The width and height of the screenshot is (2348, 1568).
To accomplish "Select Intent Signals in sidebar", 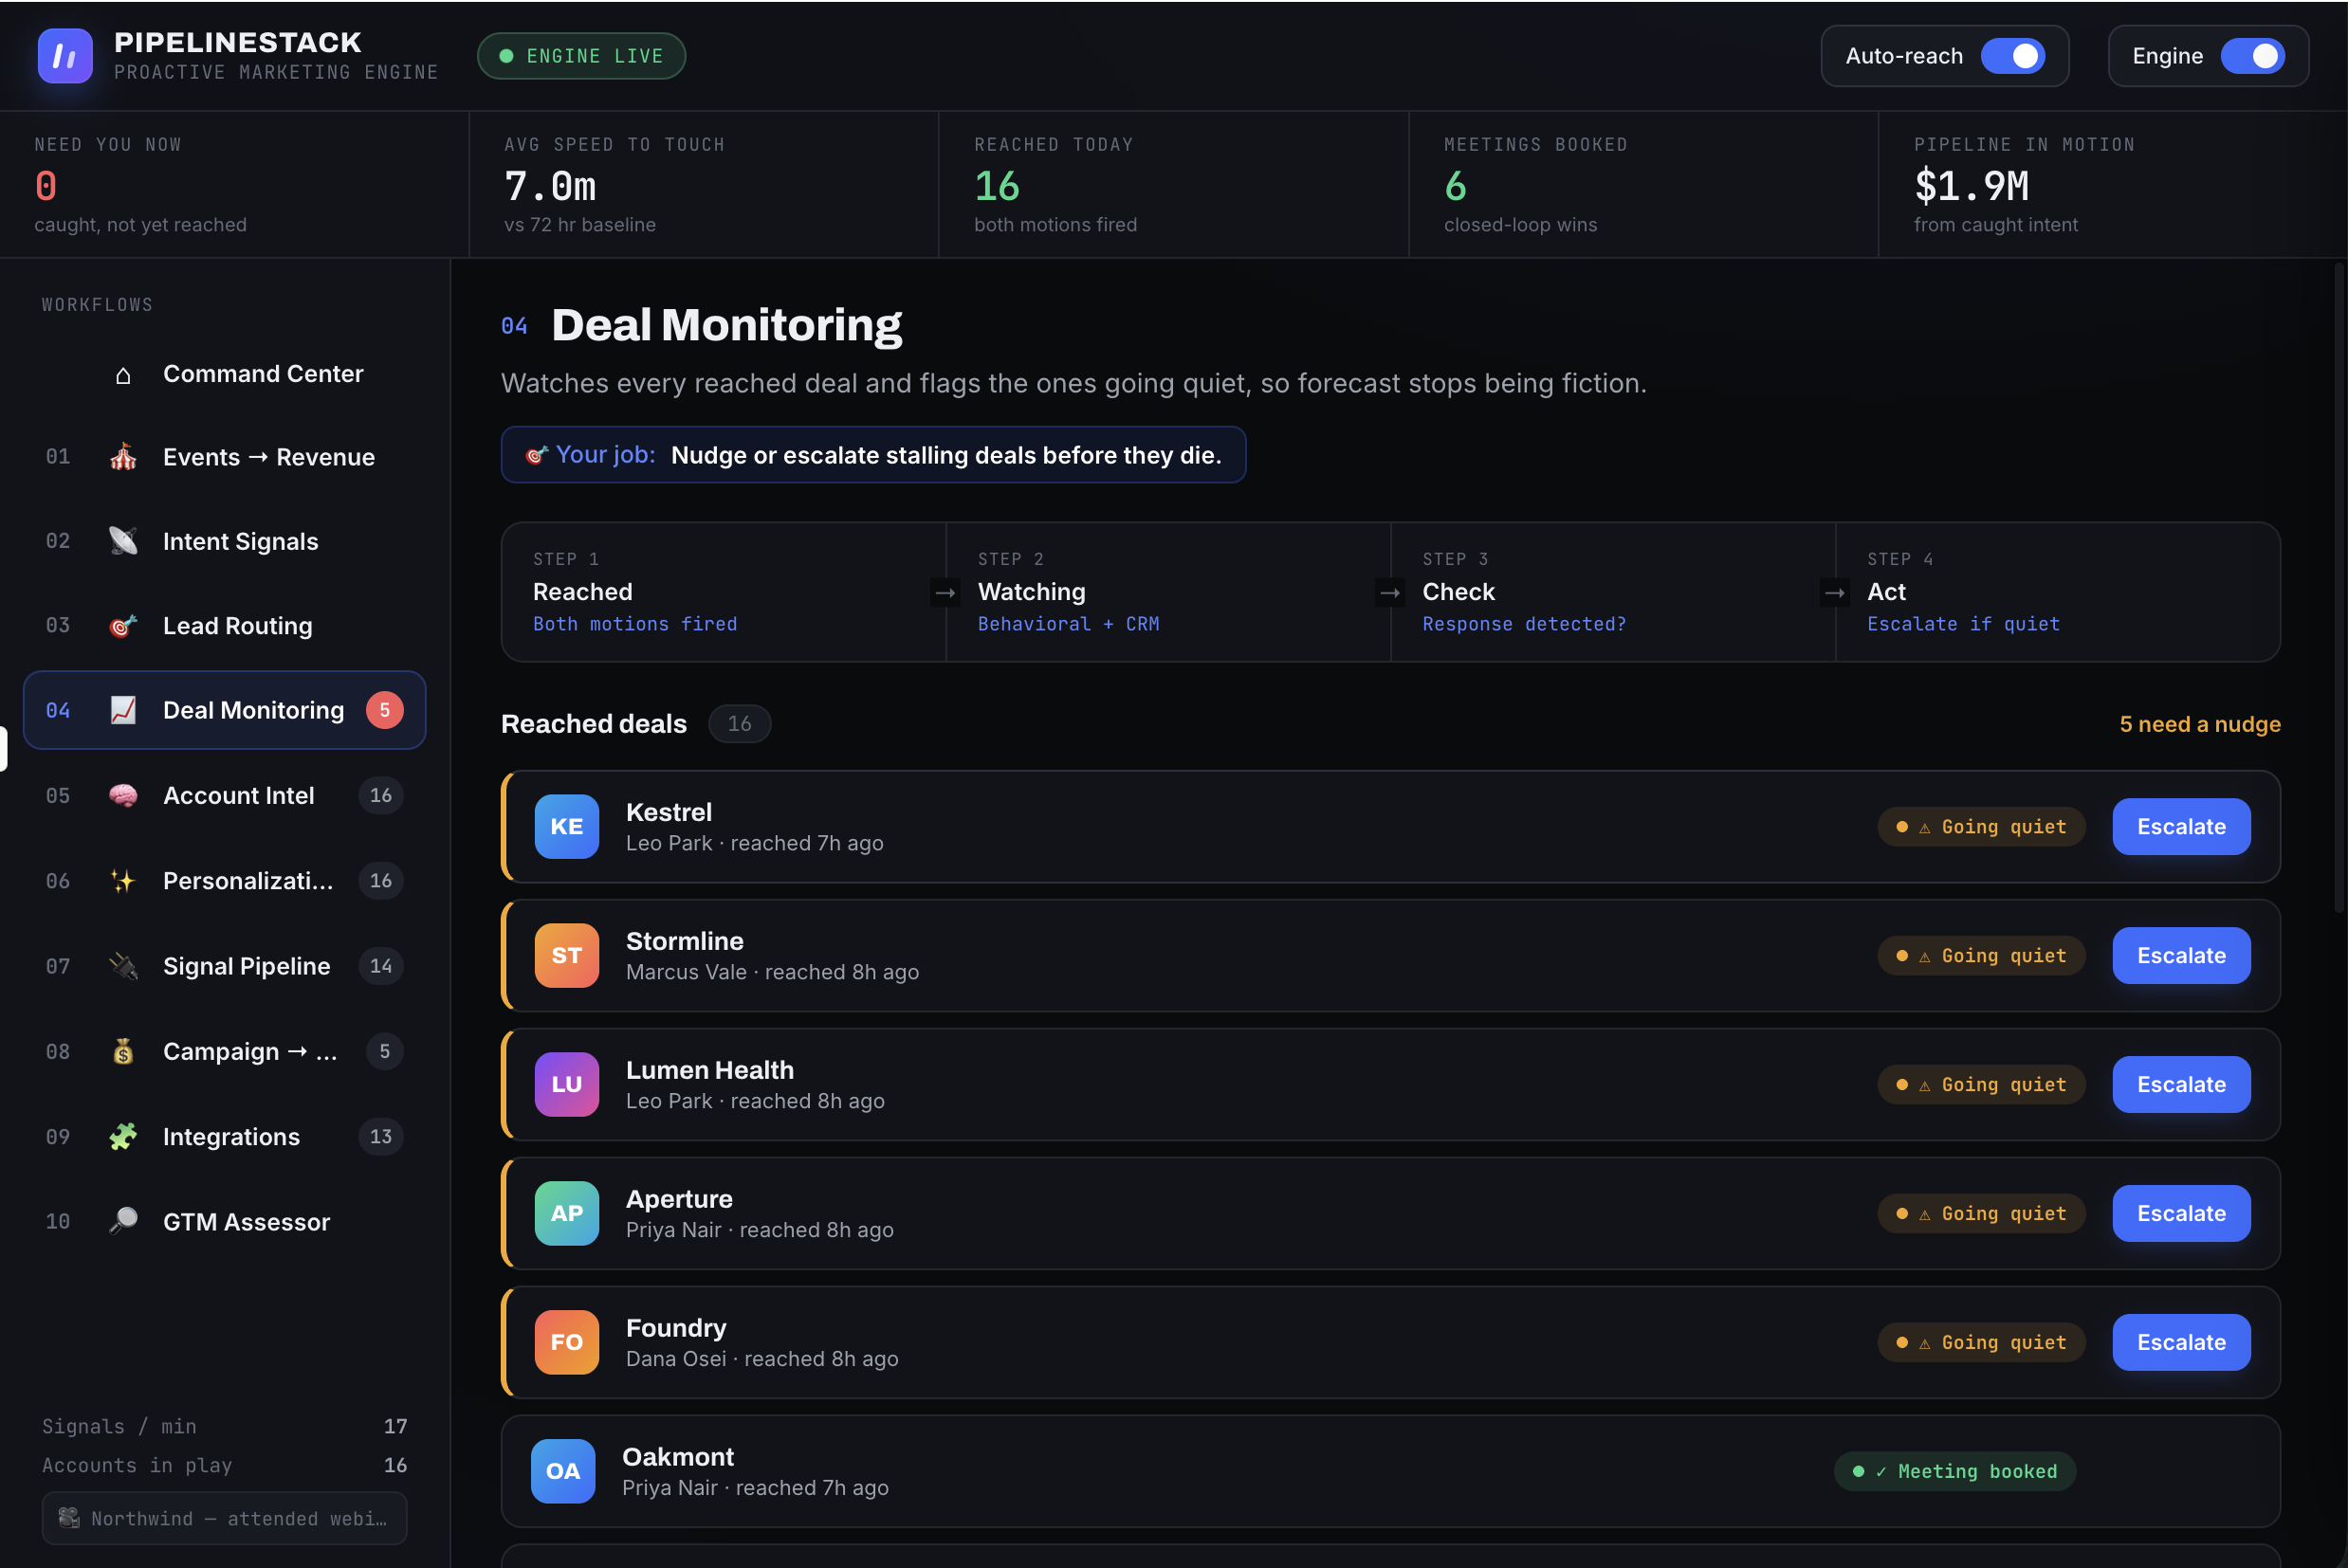I will [x=225, y=541].
